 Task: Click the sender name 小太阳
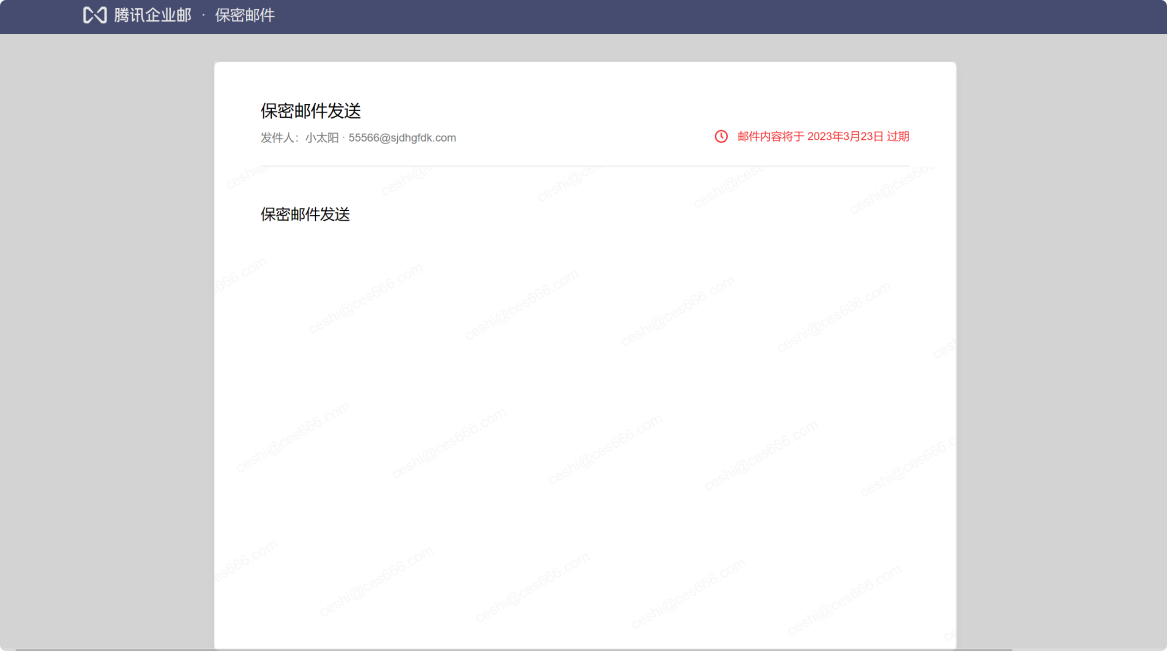(x=322, y=138)
